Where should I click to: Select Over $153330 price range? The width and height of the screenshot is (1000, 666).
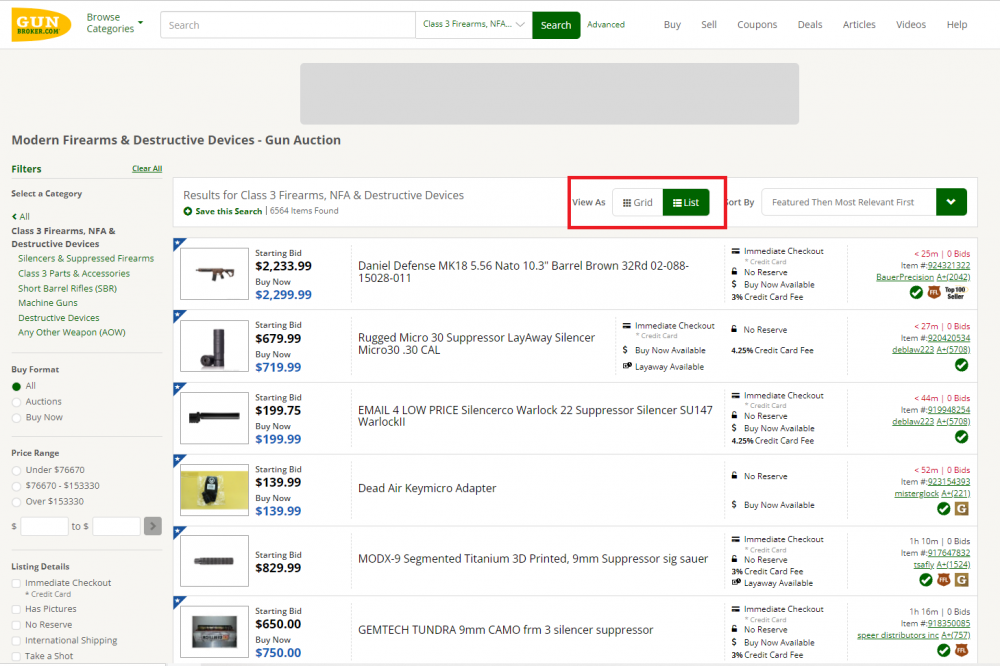pyautogui.click(x=17, y=502)
